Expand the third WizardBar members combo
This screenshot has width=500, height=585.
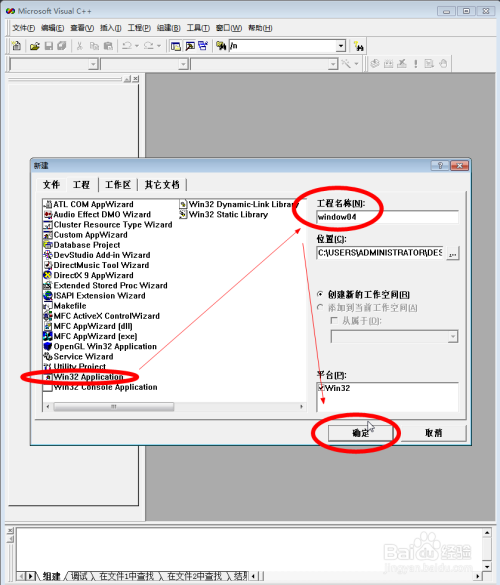(x=333, y=64)
